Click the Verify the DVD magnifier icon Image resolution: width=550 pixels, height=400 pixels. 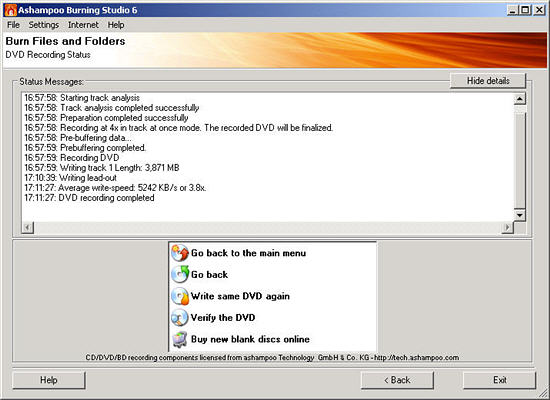(x=180, y=318)
